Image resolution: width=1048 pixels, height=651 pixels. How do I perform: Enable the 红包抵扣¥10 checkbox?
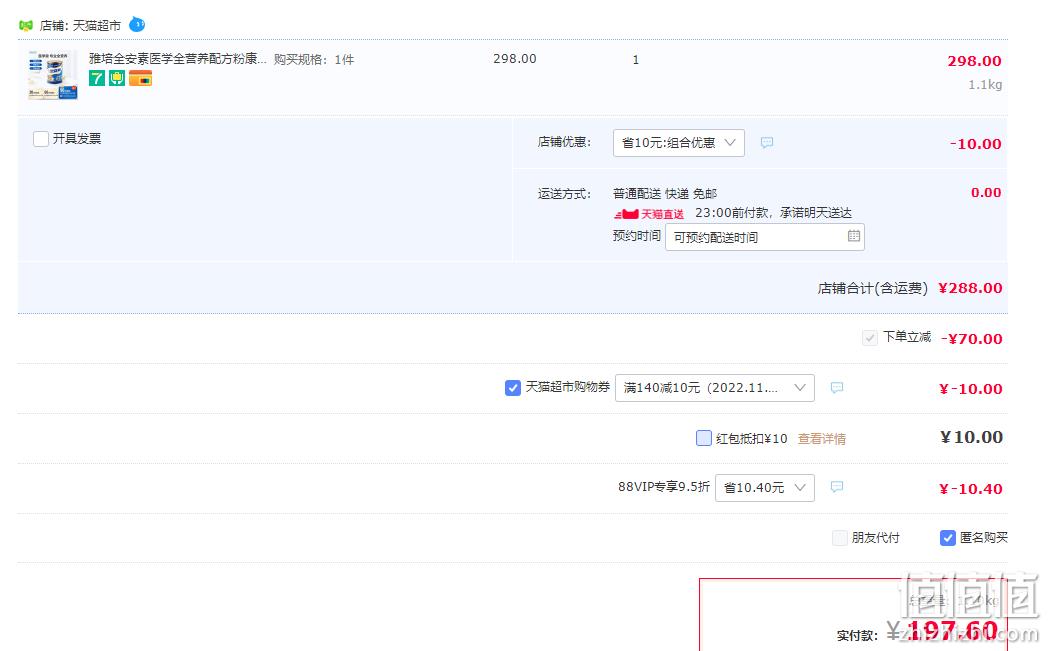click(704, 438)
